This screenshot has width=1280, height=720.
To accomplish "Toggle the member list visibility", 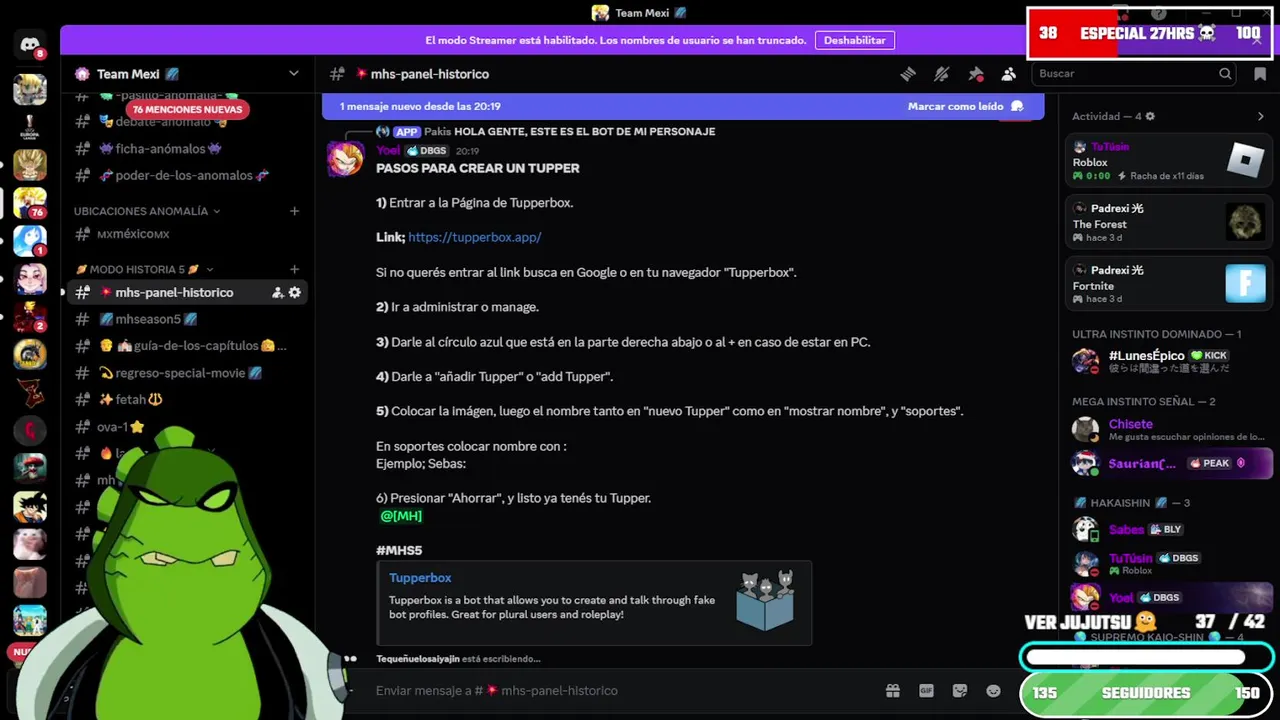I will point(1009,74).
